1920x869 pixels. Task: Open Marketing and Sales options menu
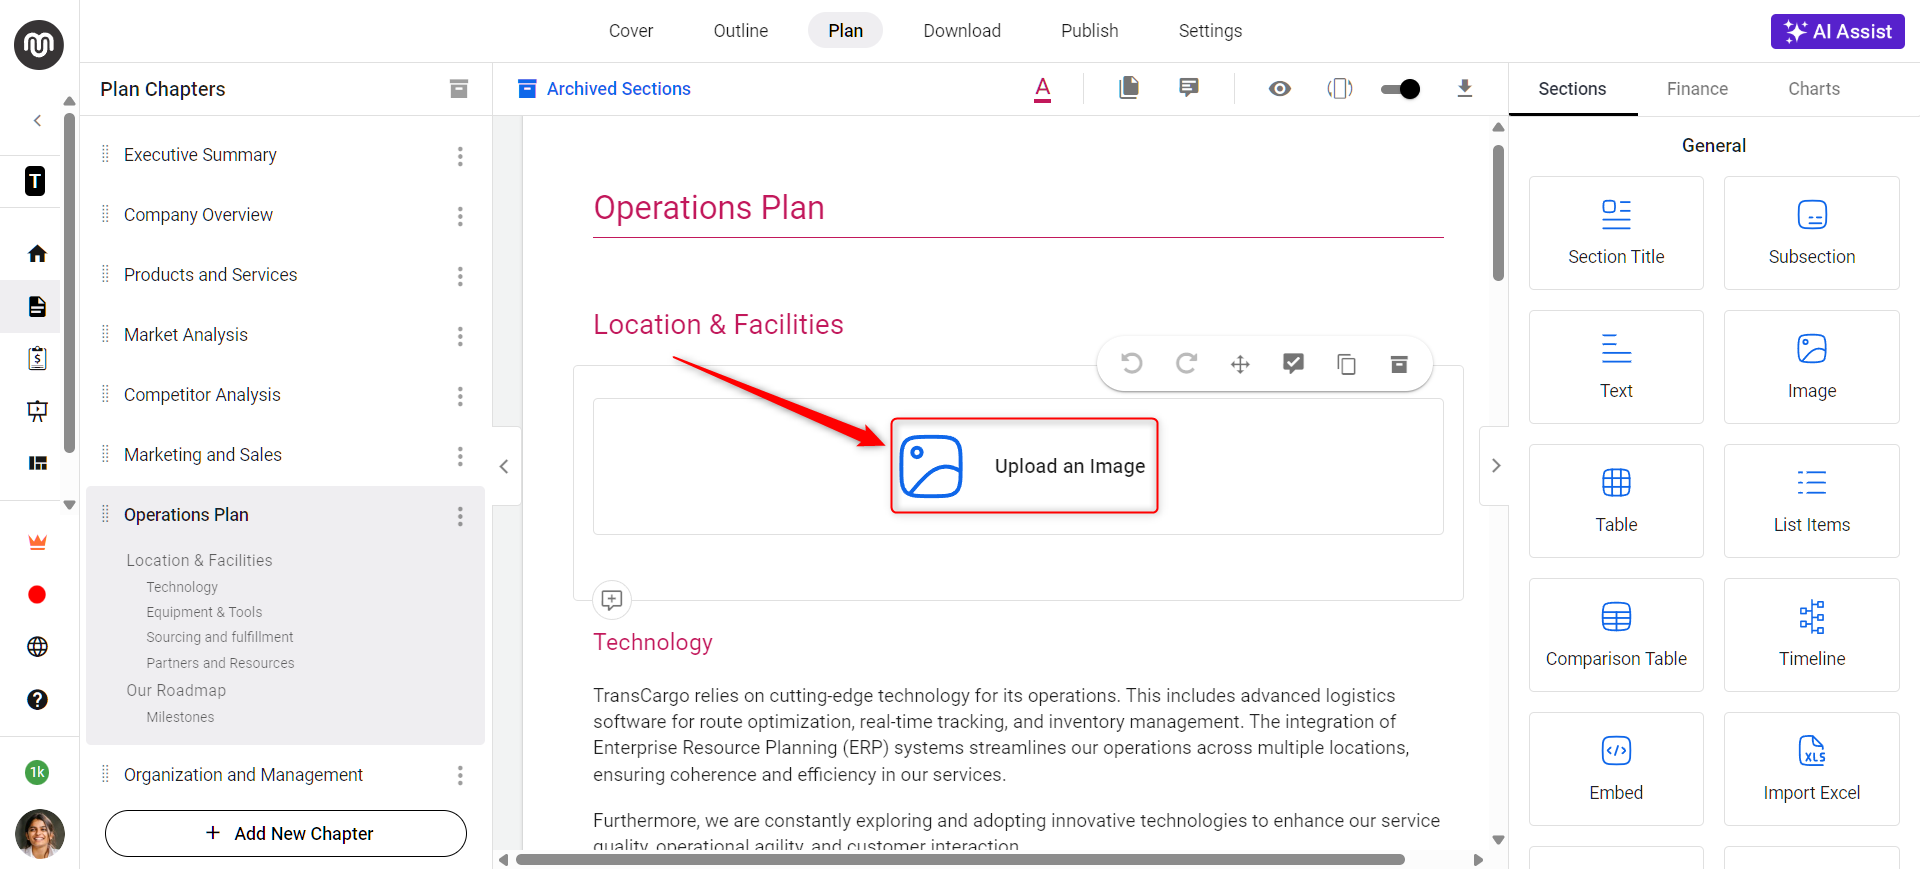pos(460,456)
